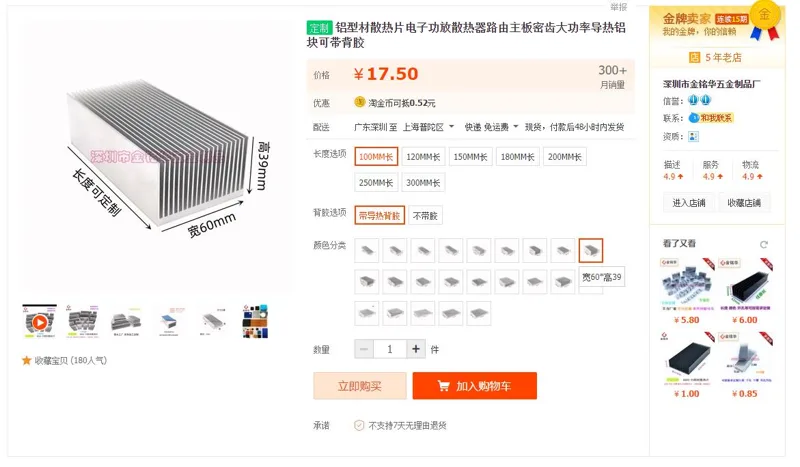Image resolution: width=800 pixels, height=467 pixels.
Task: Open recommended item priced ¥1.00
Action: [x=687, y=365]
